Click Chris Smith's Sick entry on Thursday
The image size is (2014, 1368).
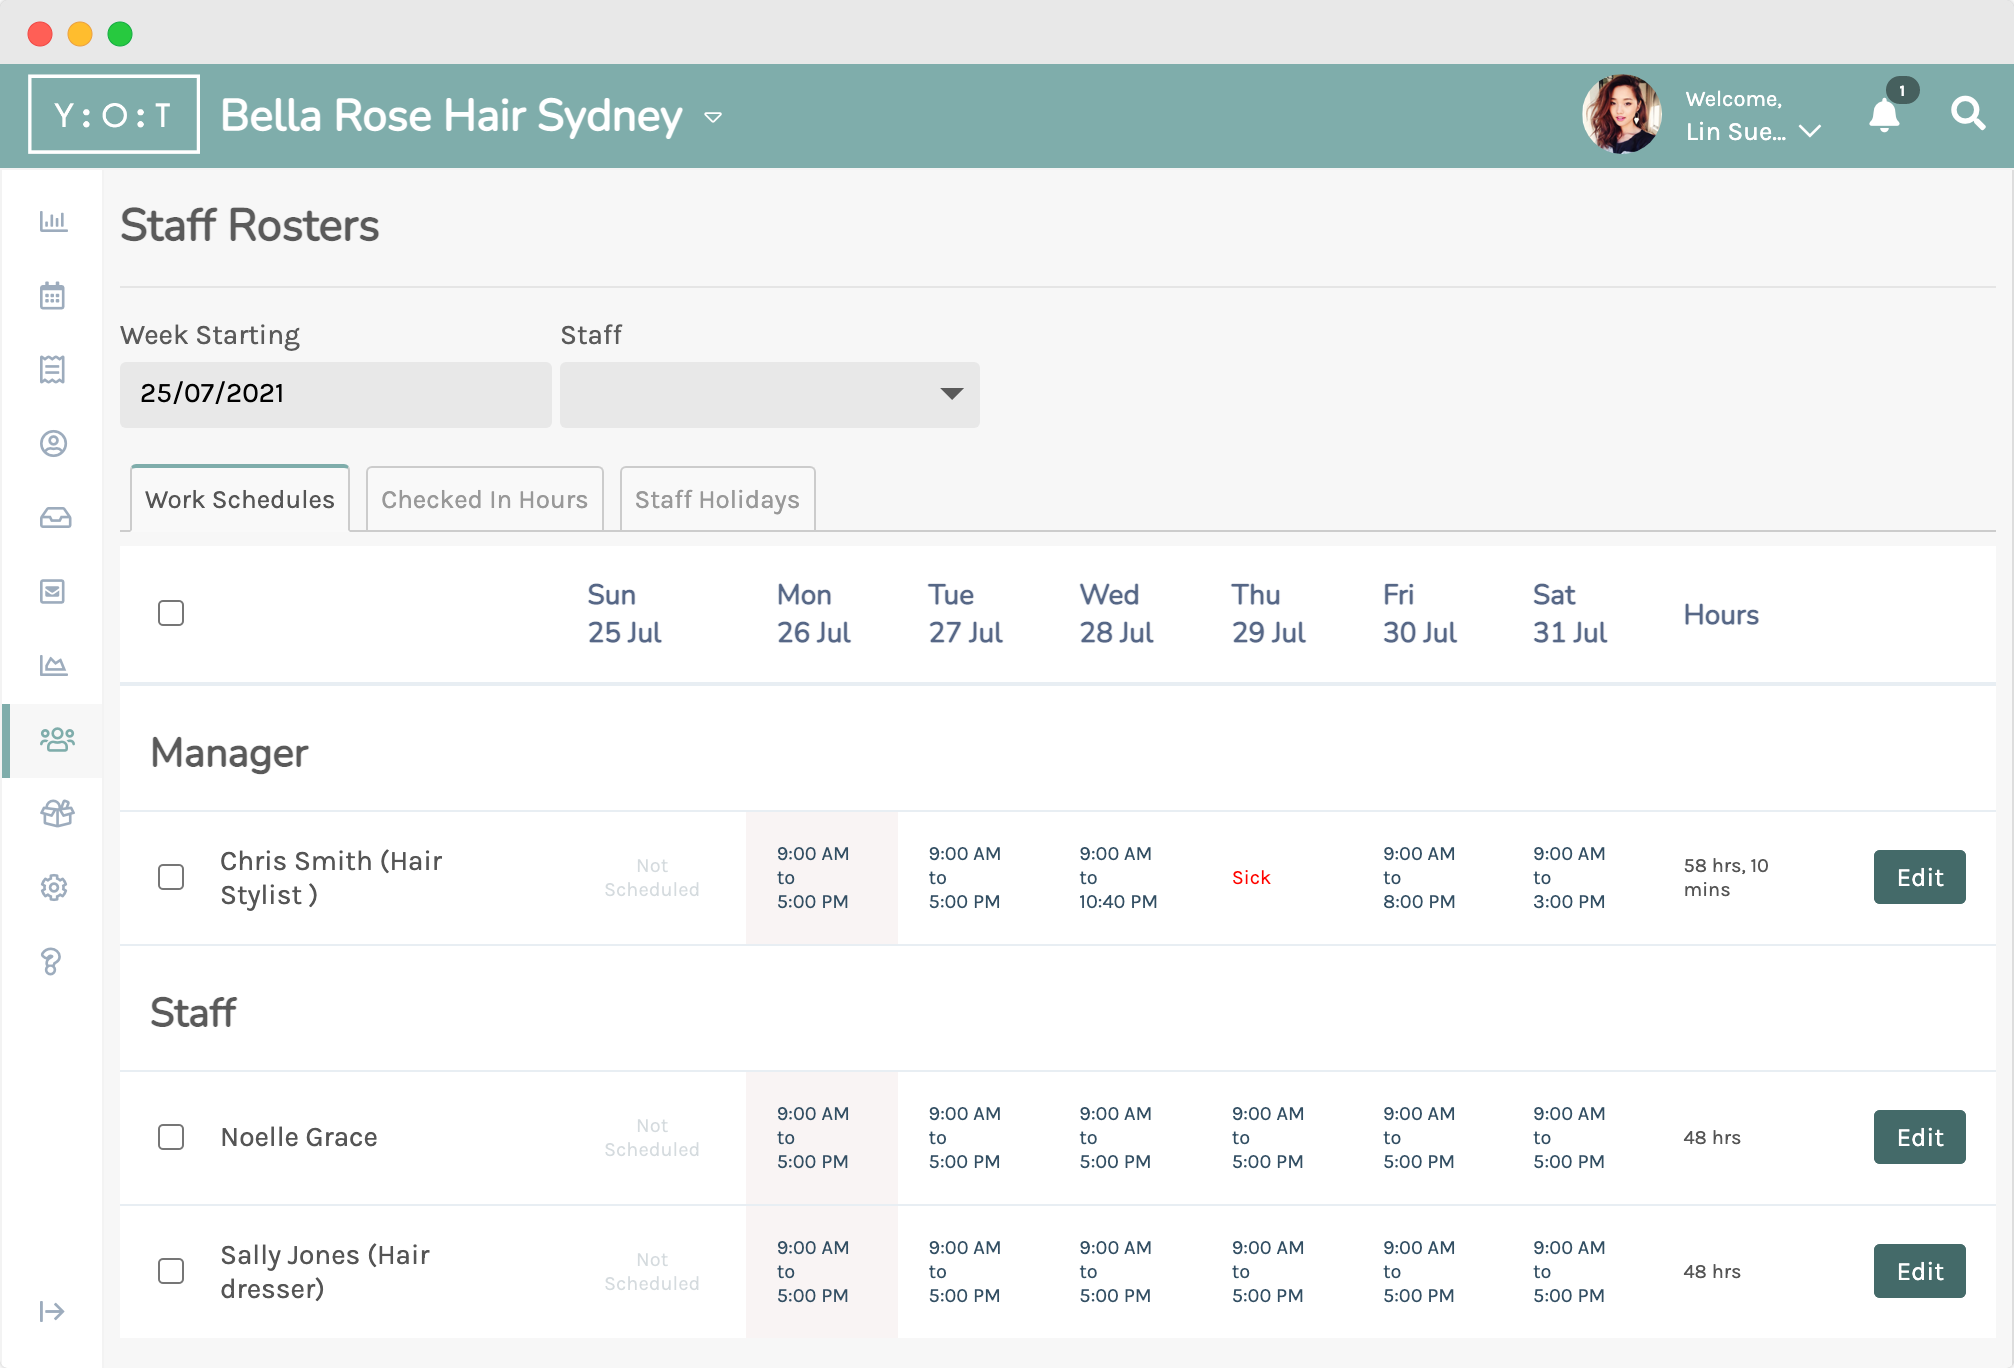1251,877
